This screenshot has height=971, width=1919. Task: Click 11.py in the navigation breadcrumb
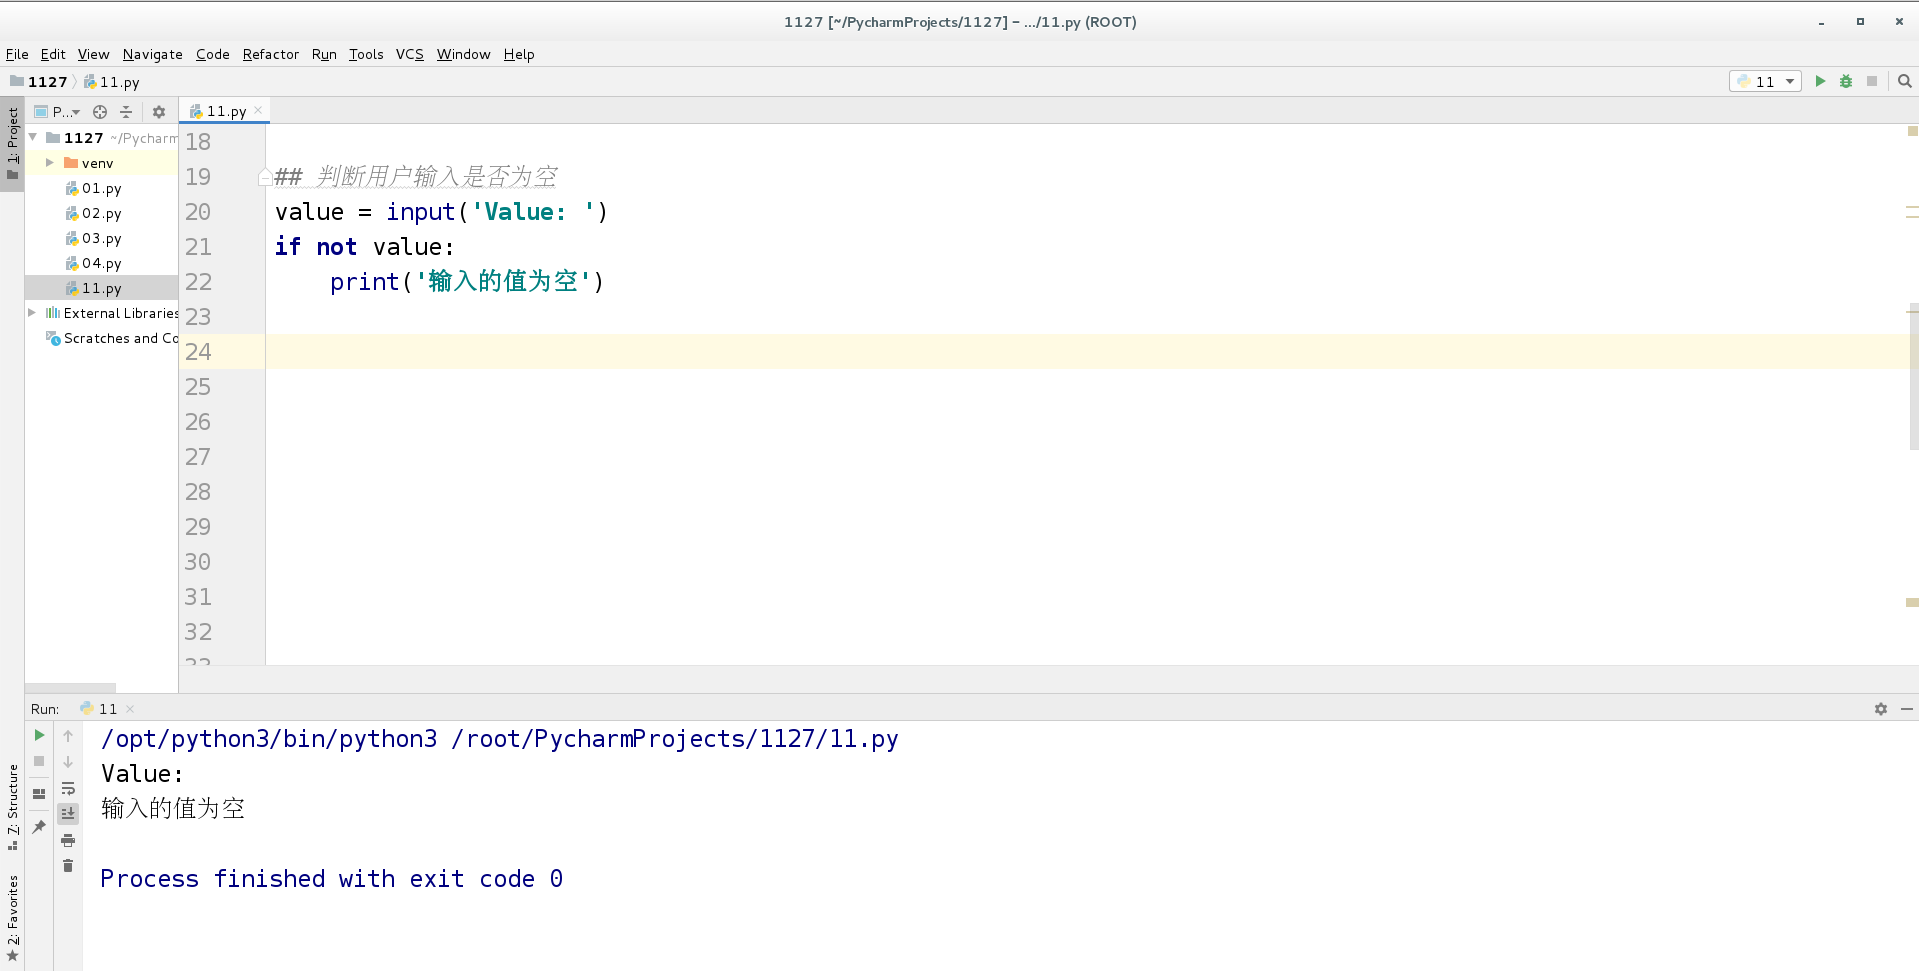pos(111,82)
